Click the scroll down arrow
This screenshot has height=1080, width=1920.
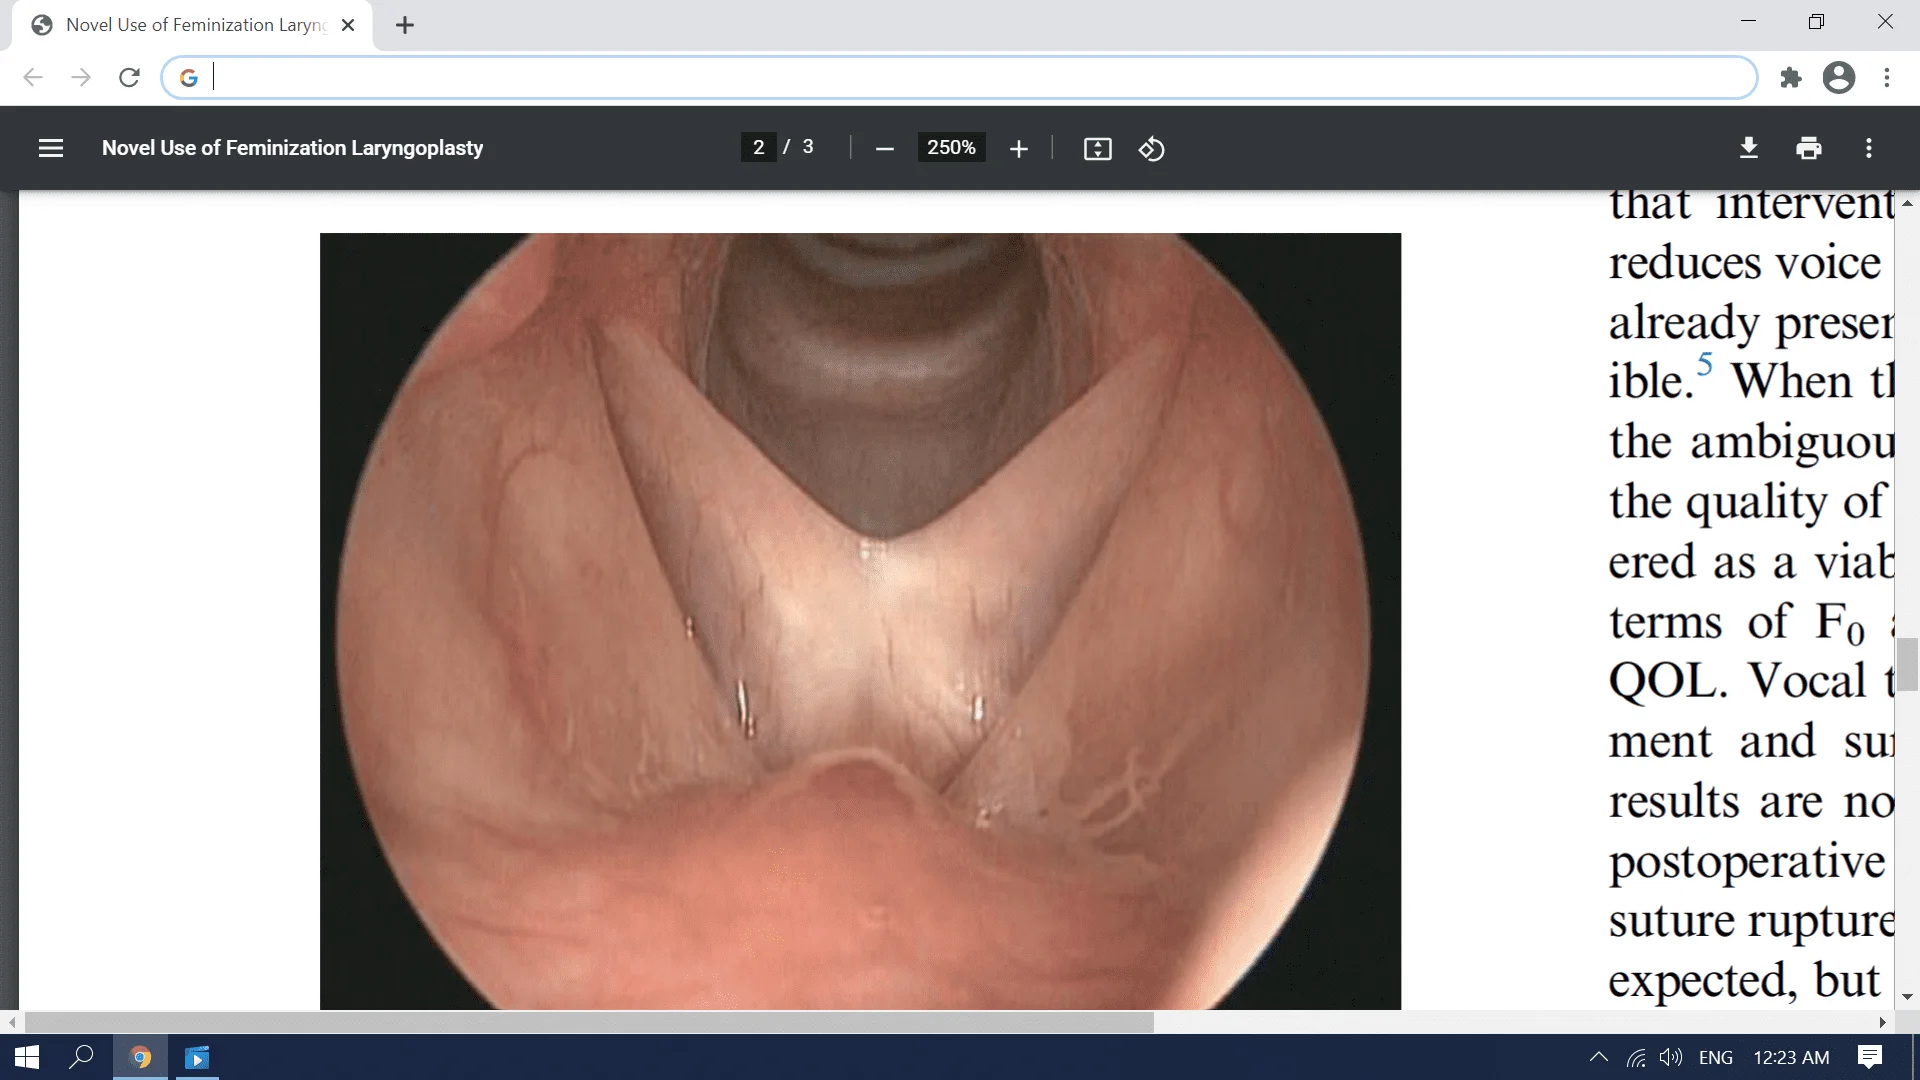pos(1908,997)
